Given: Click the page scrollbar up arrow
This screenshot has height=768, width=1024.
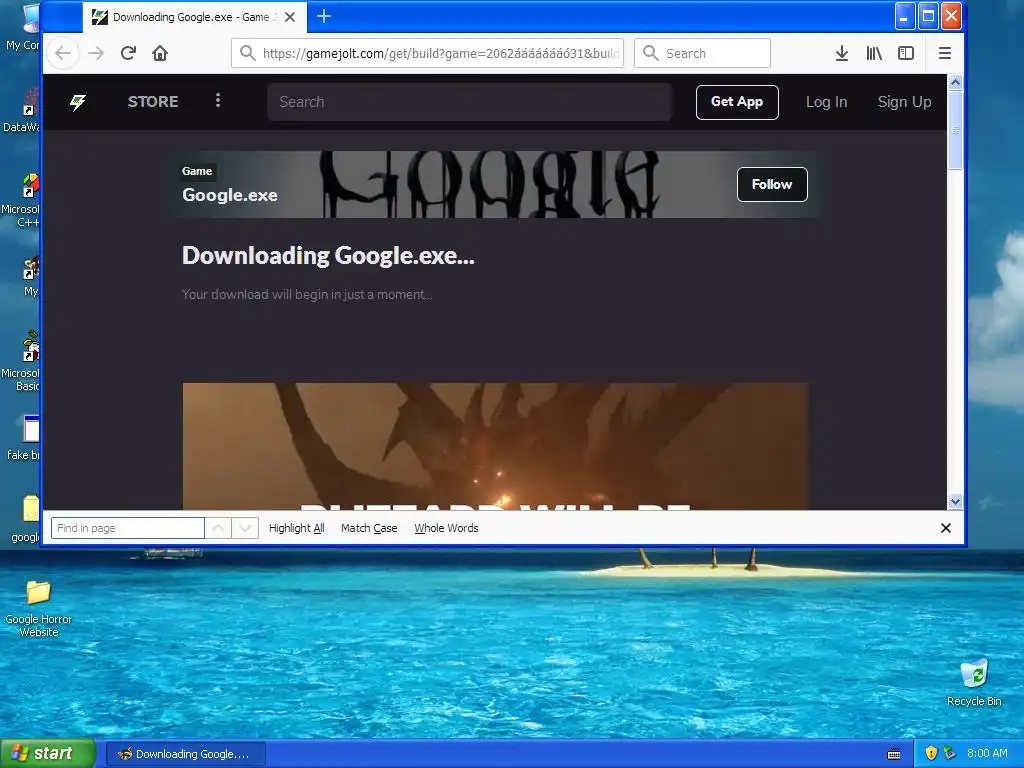Looking at the screenshot, I should [x=955, y=82].
